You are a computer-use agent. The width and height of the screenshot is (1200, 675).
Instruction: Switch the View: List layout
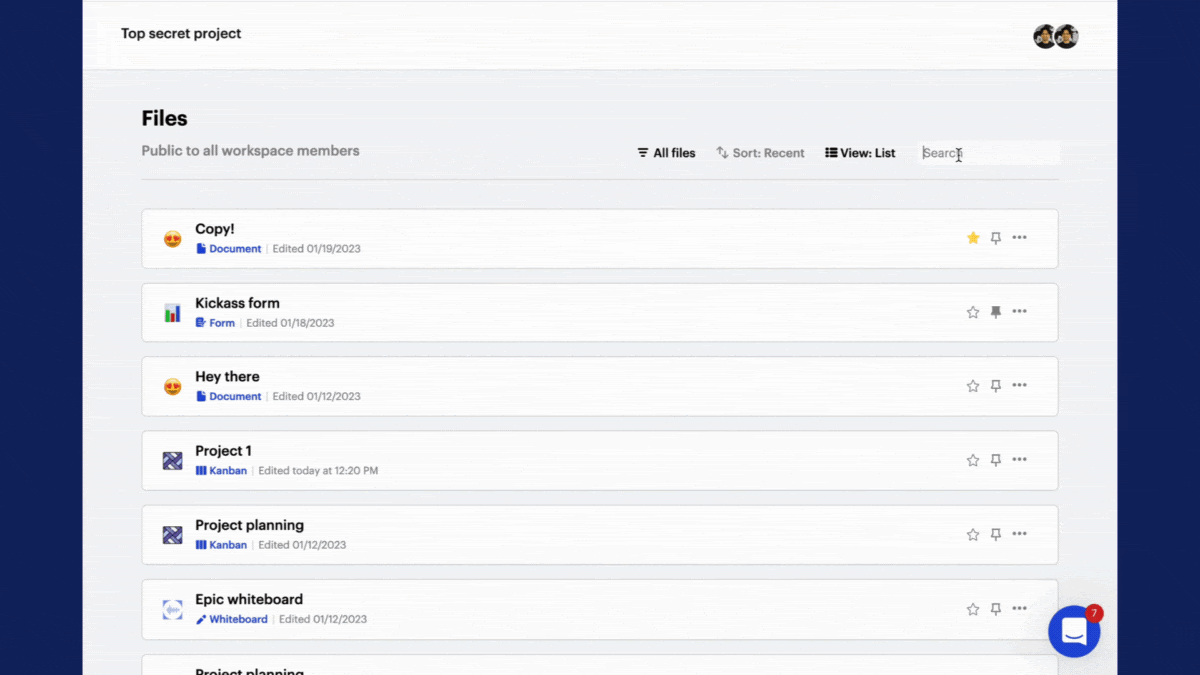point(860,153)
